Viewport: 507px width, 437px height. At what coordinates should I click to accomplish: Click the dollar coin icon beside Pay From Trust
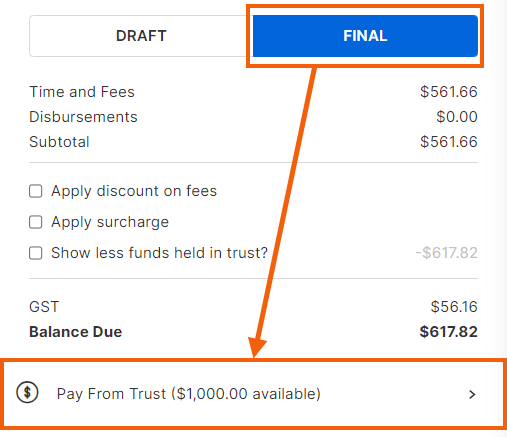[27, 392]
